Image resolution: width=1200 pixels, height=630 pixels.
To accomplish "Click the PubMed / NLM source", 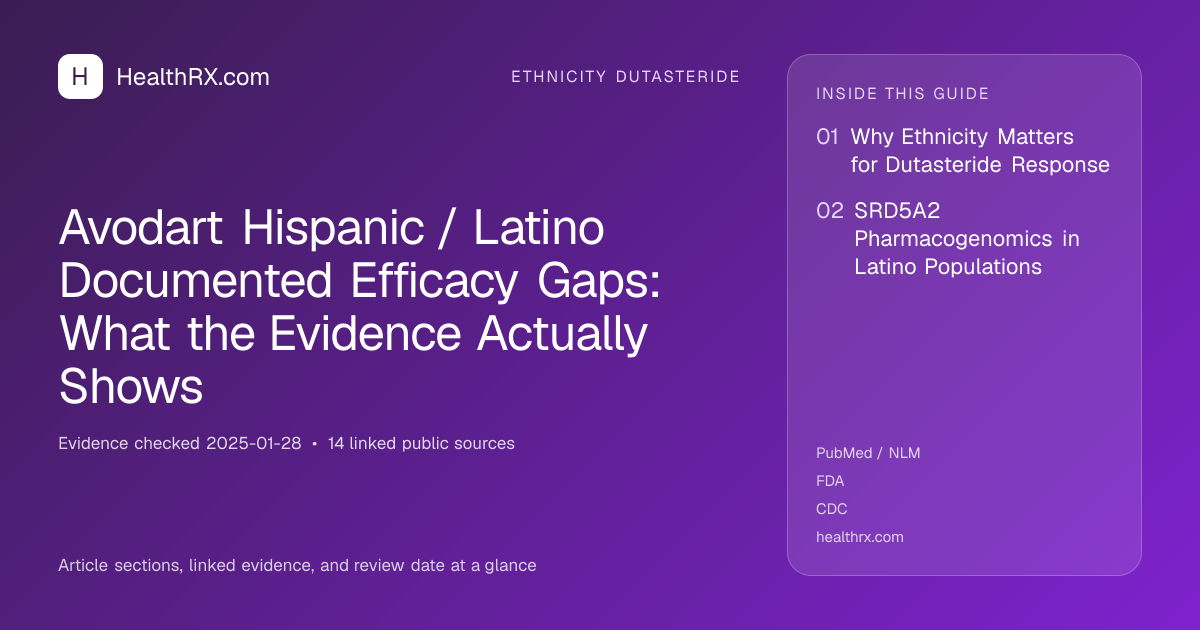I will (868, 453).
